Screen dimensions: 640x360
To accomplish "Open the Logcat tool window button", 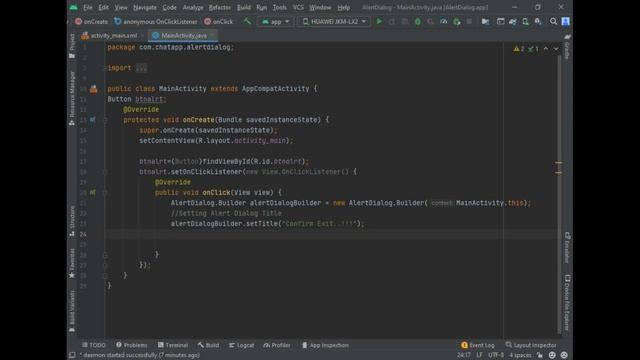I will (241, 345).
